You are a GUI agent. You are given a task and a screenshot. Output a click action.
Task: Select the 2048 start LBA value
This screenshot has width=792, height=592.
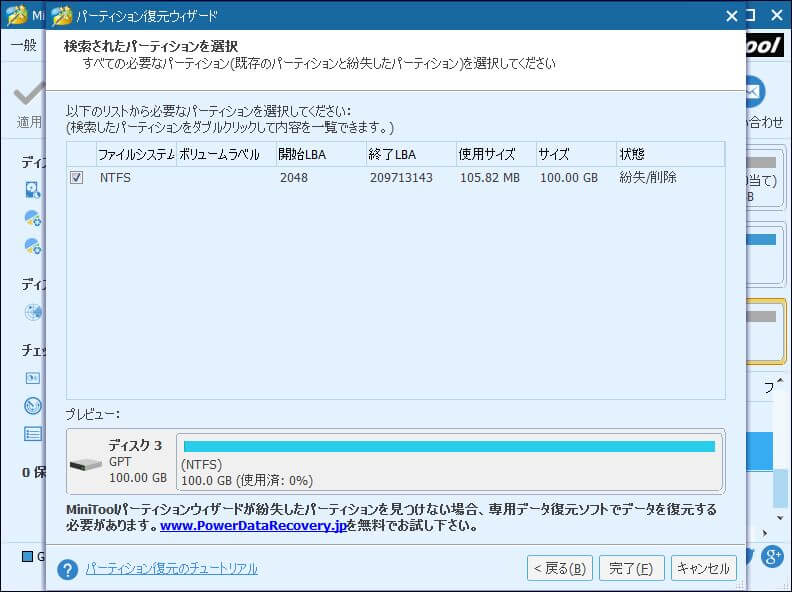coord(294,178)
